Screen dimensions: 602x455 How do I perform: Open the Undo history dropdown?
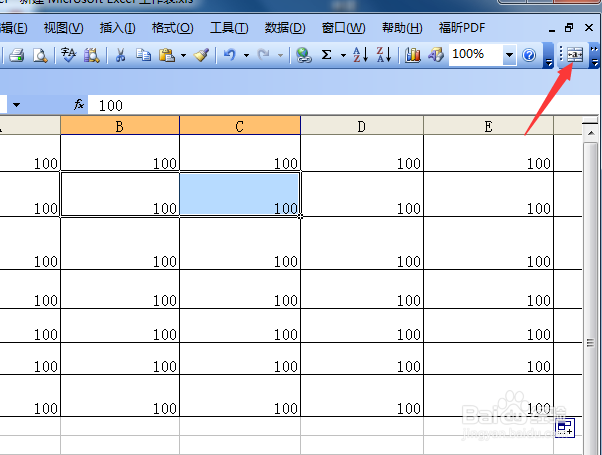click(246, 56)
